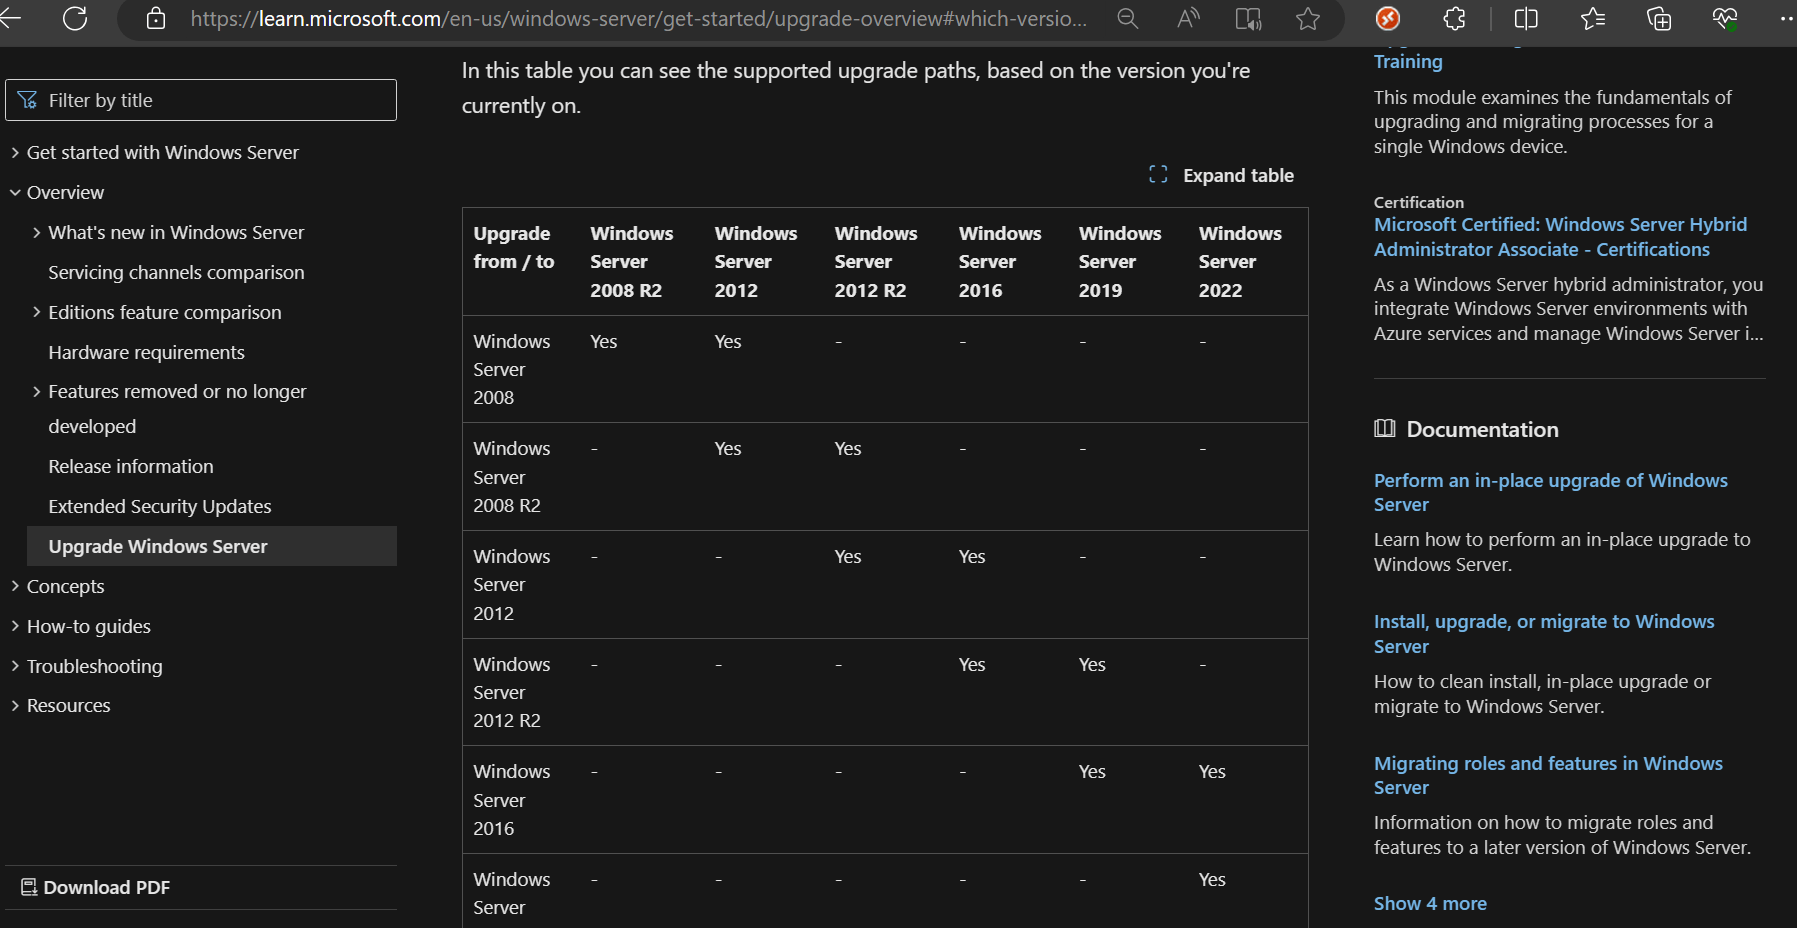Image resolution: width=1797 pixels, height=928 pixels.
Task: Click the Documentation book icon
Action: click(x=1384, y=429)
